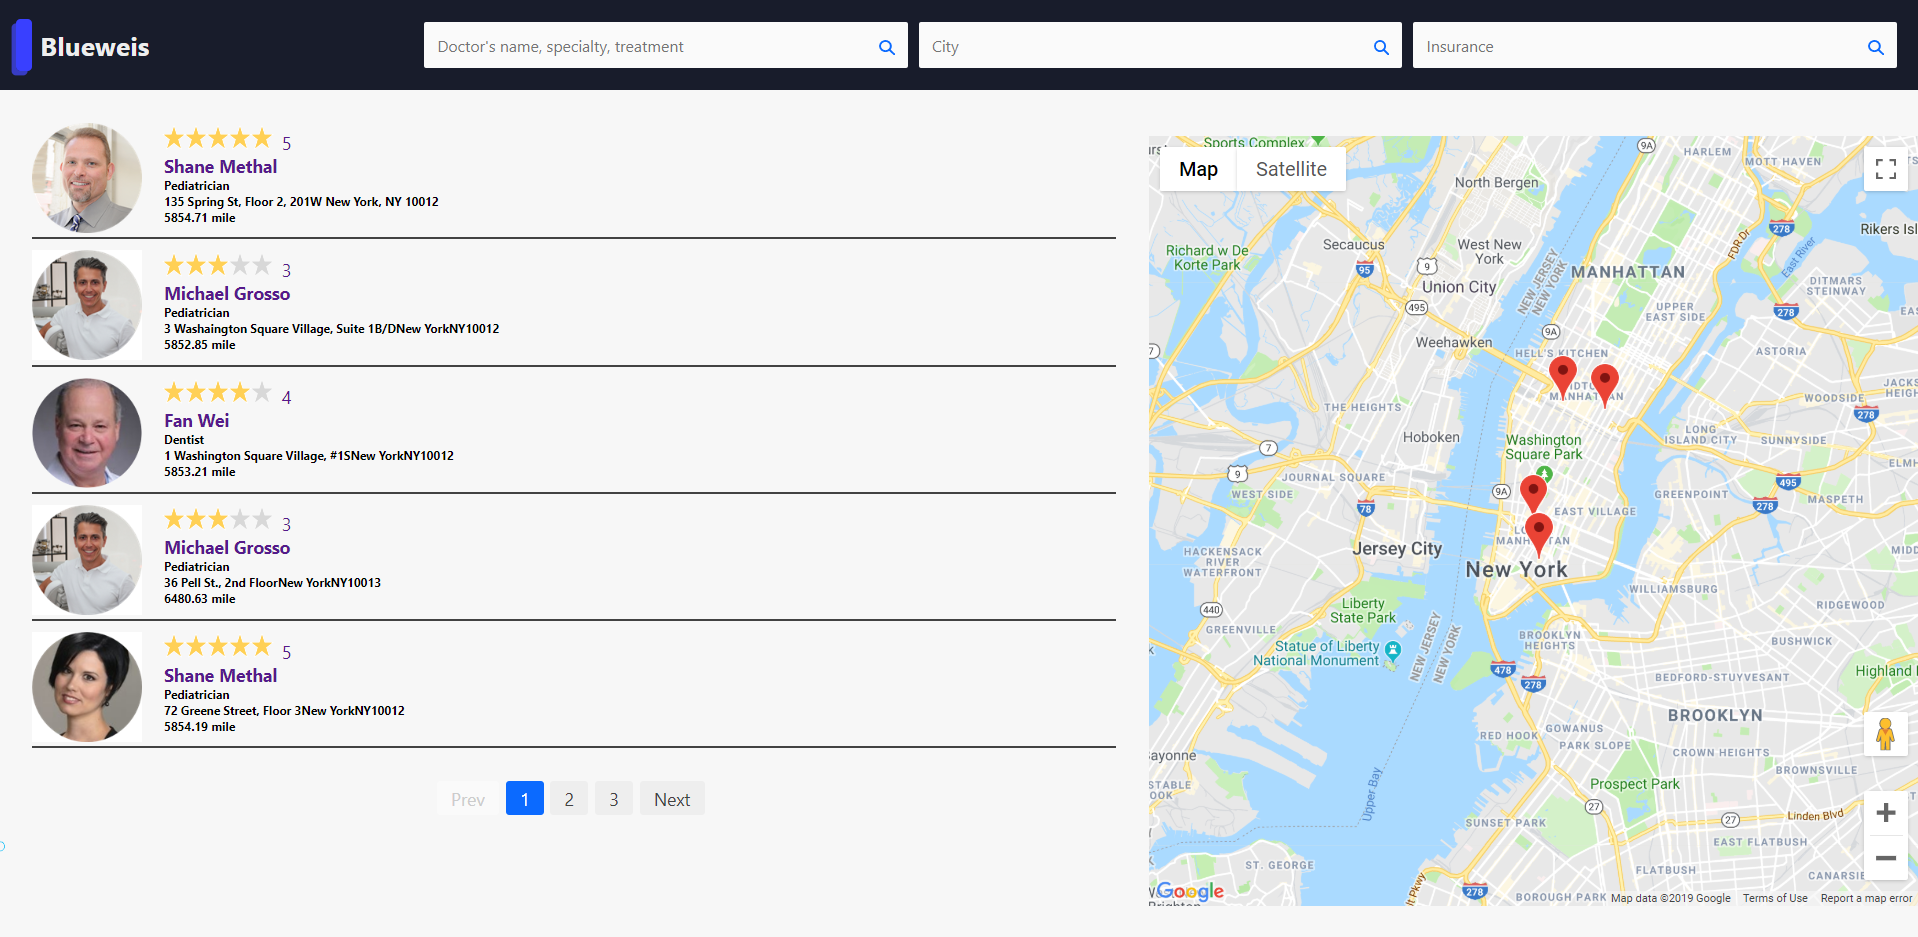Zoom in on the map
Viewport: 1918px width, 937px height.
(1885, 813)
